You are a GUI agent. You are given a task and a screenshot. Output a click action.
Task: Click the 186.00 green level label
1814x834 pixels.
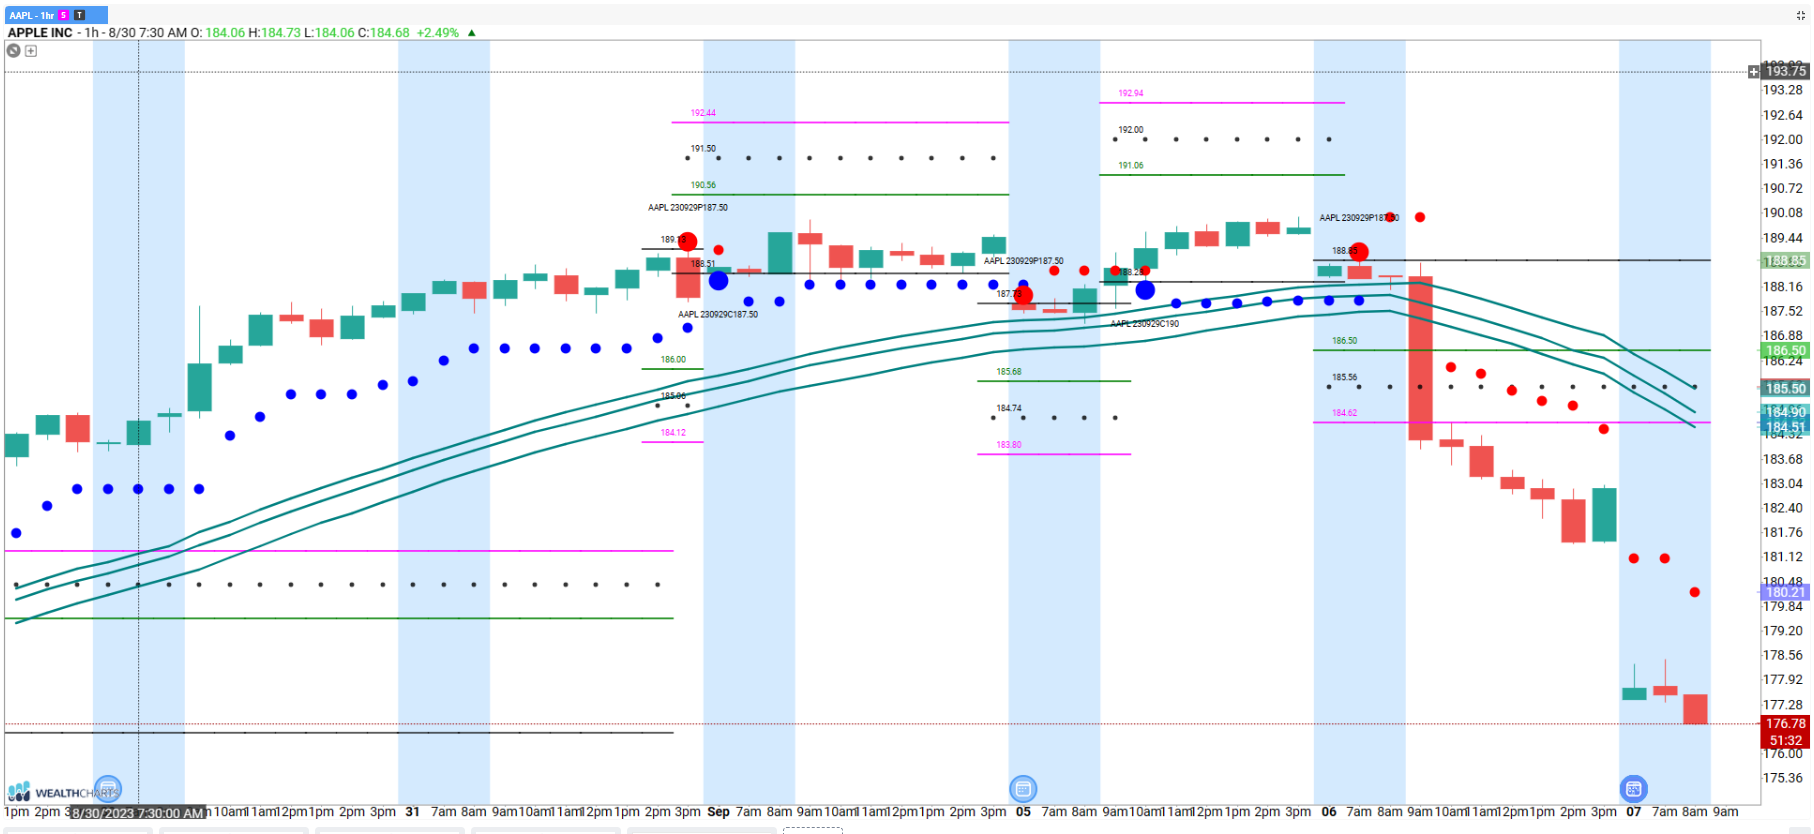pyautogui.click(x=673, y=360)
